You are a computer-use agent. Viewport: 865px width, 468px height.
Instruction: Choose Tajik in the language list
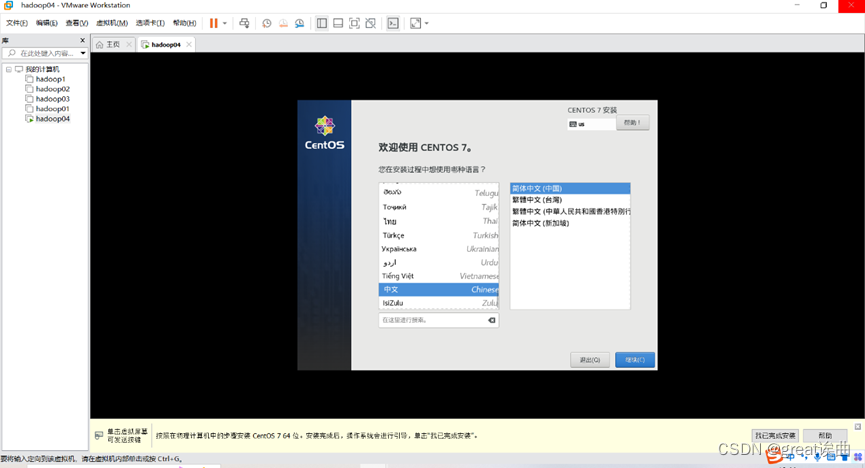tap(439, 207)
